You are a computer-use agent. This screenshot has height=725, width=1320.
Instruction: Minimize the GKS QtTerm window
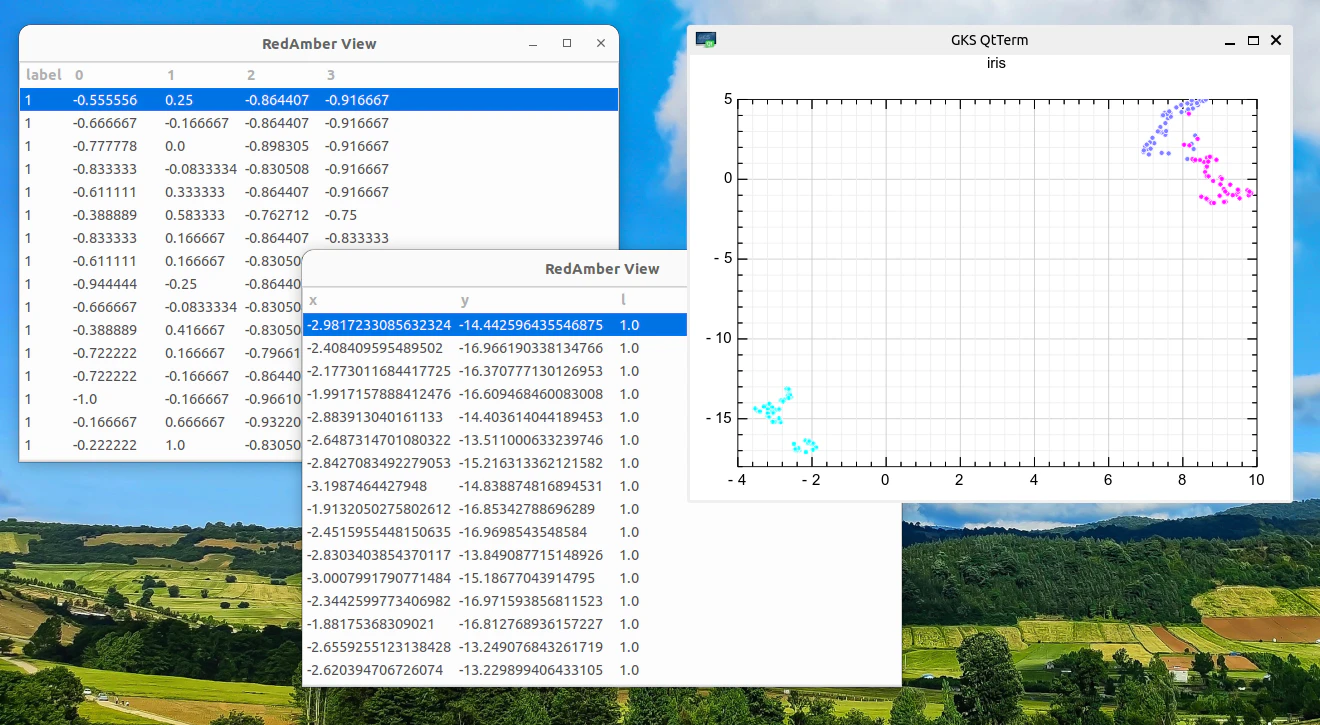point(1231,41)
